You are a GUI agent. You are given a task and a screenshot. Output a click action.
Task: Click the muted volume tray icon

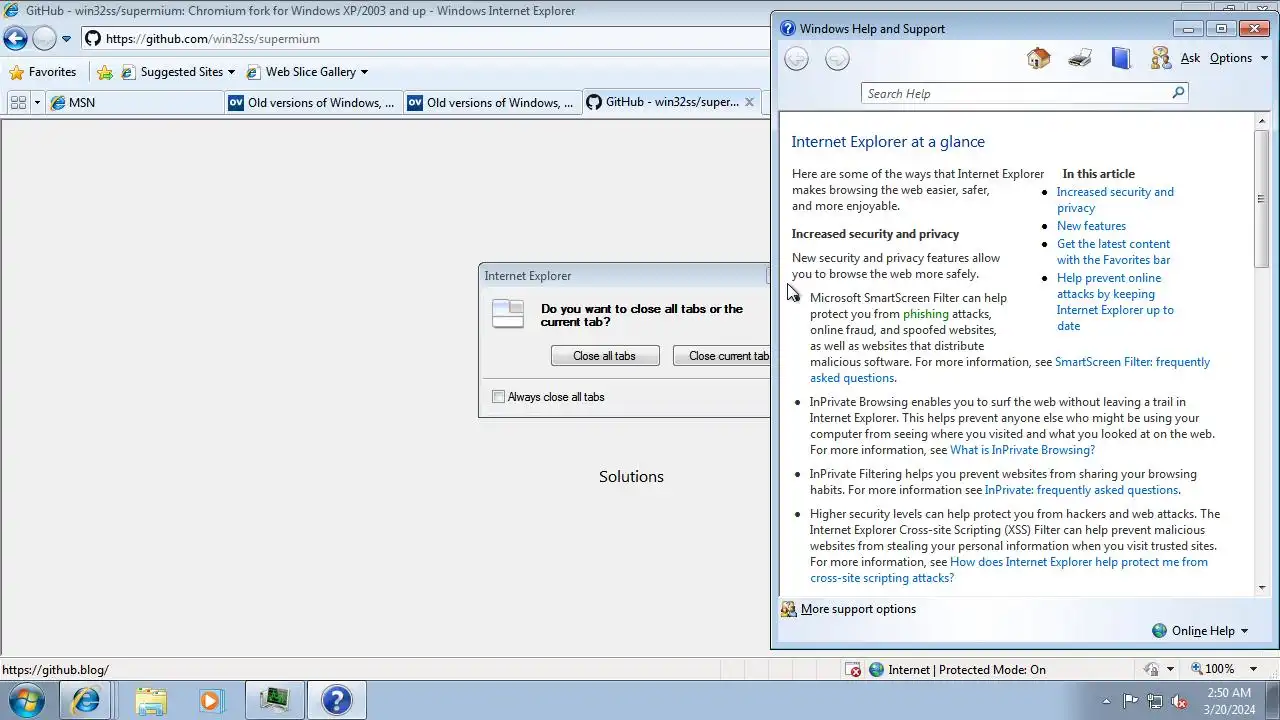pyautogui.click(x=1179, y=701)
